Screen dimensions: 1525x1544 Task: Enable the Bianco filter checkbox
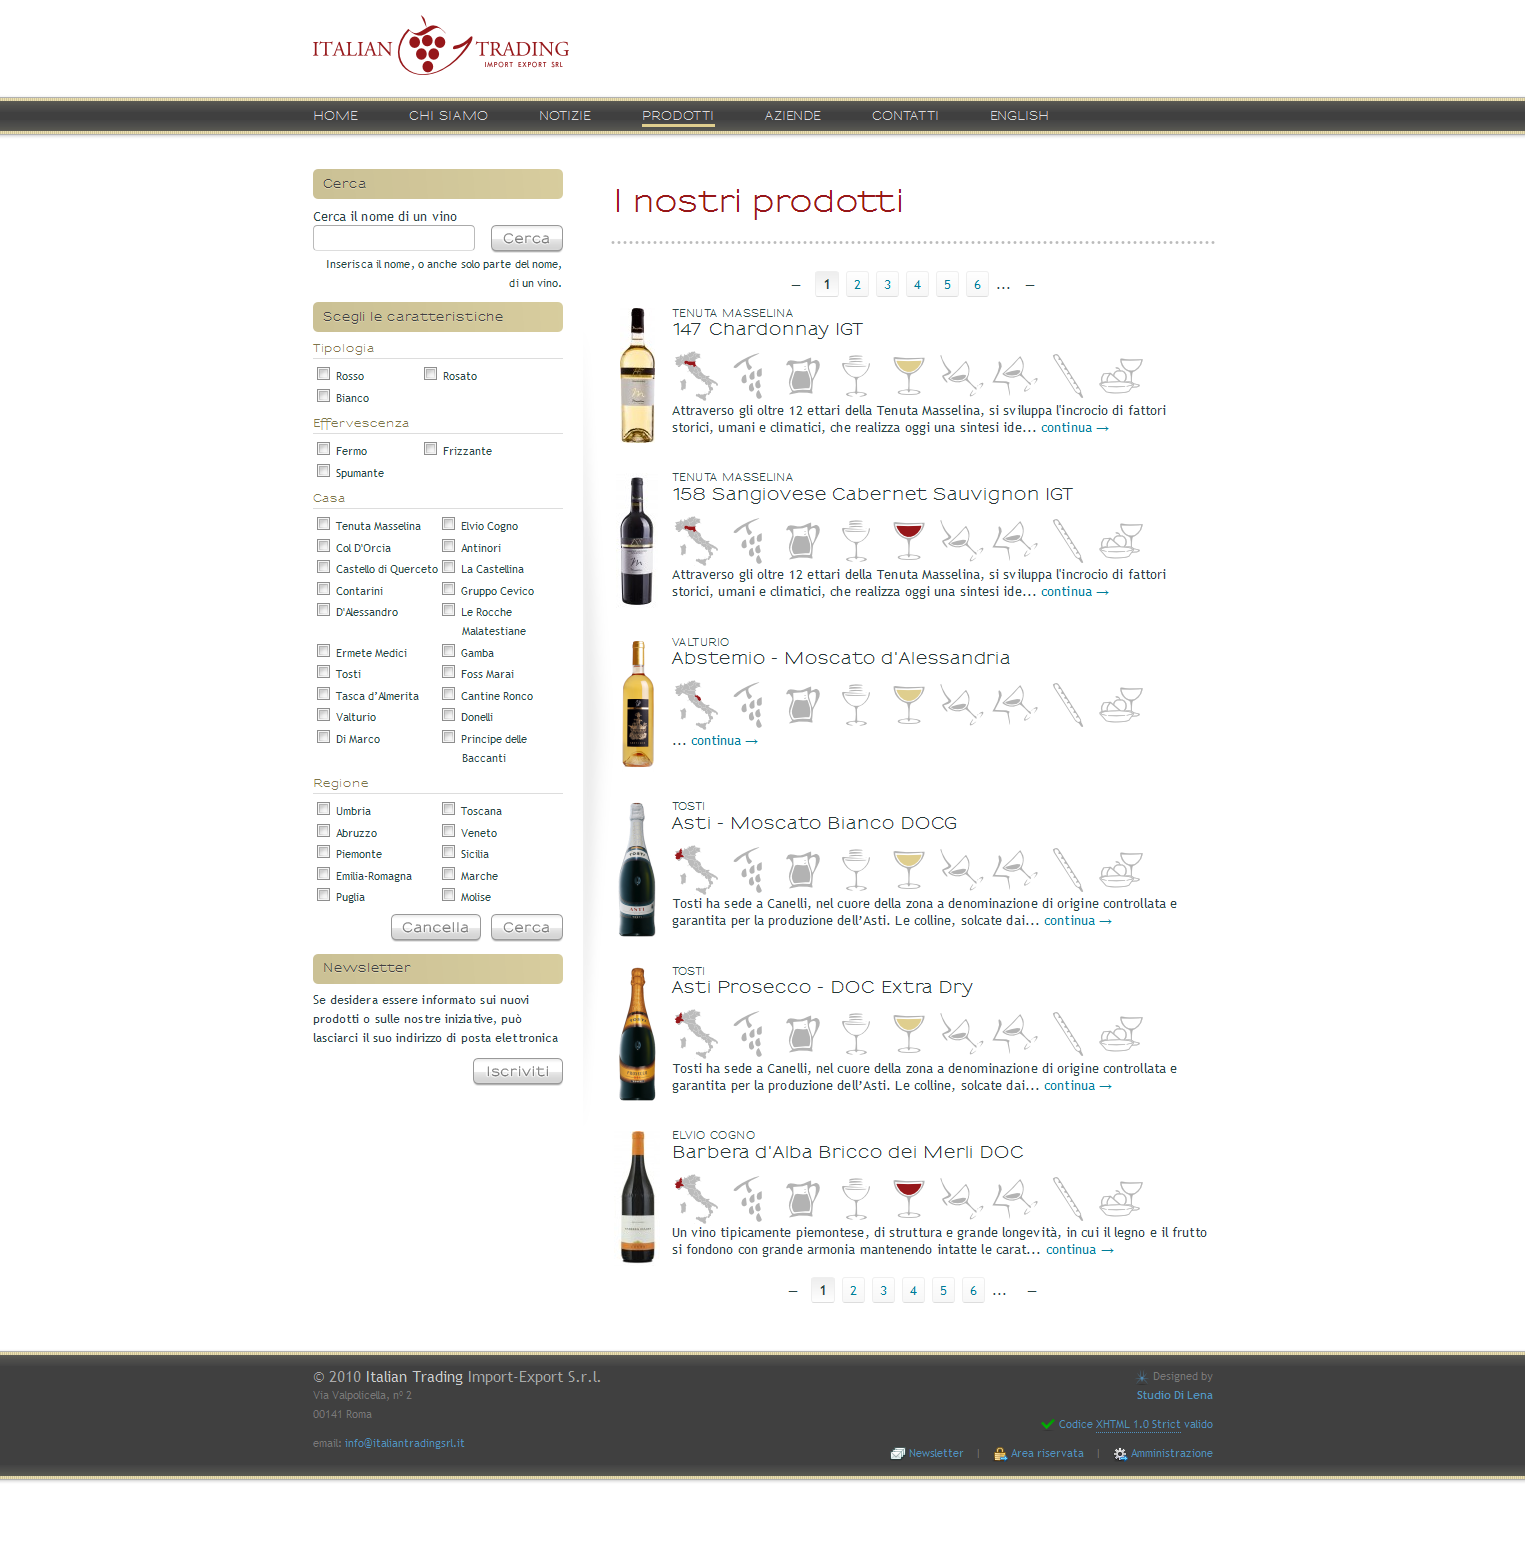coord(323,396)
